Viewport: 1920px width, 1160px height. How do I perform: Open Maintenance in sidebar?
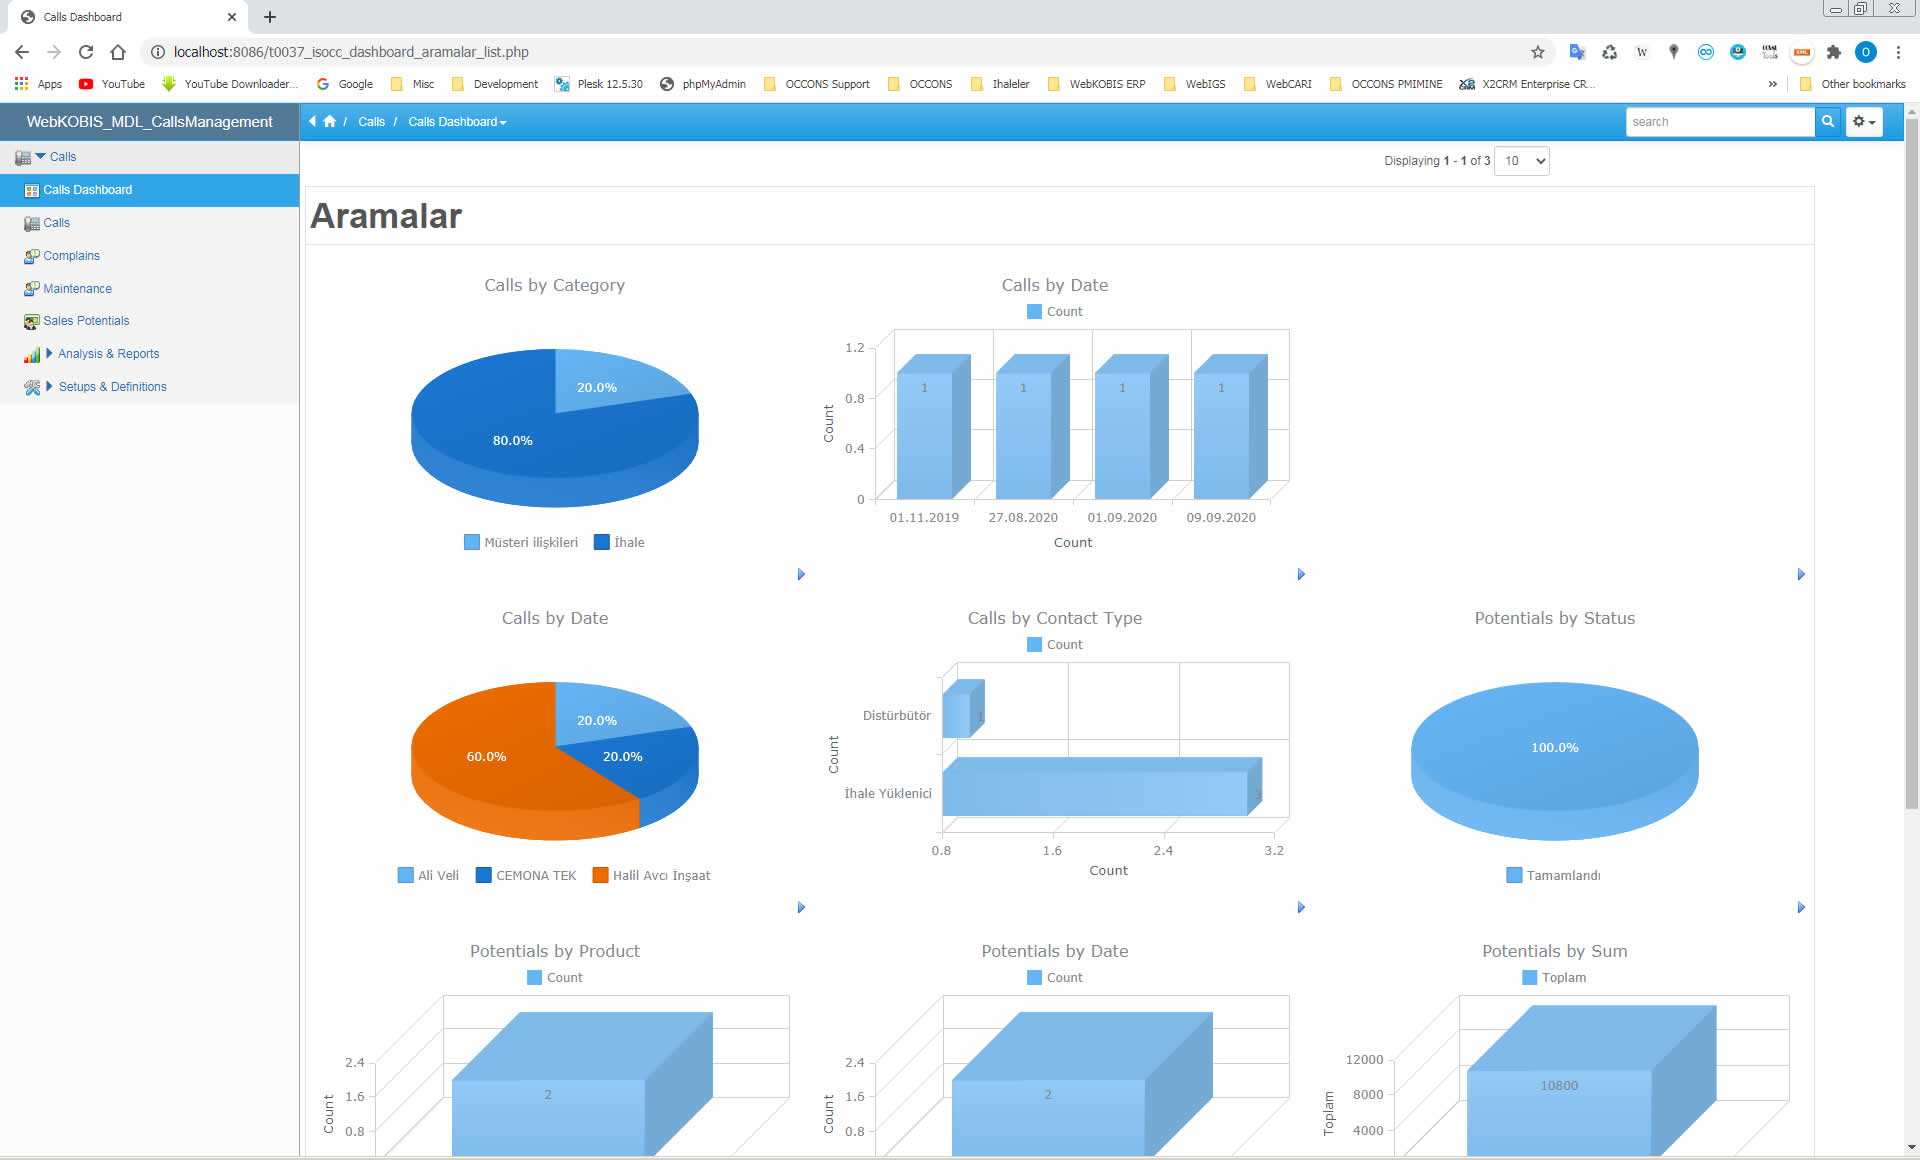click(x=77, y=289)
